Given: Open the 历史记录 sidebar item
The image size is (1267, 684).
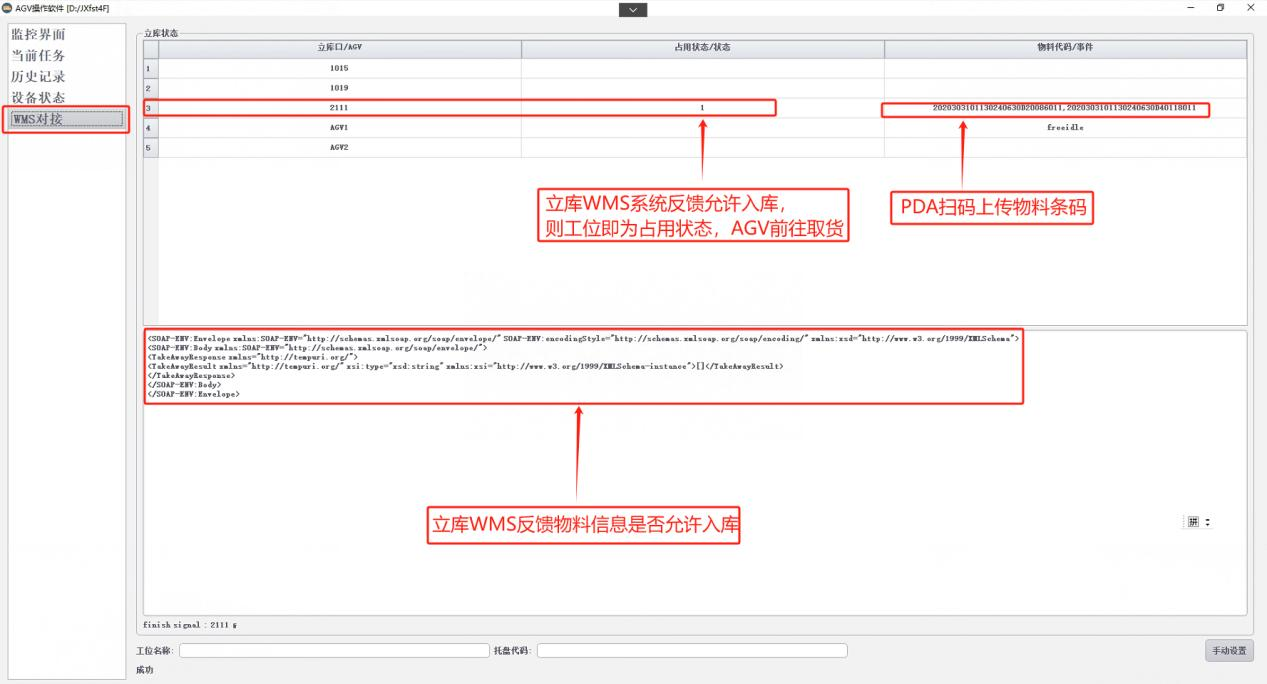Looking at the screenshot, I should (x=38, y=77).
